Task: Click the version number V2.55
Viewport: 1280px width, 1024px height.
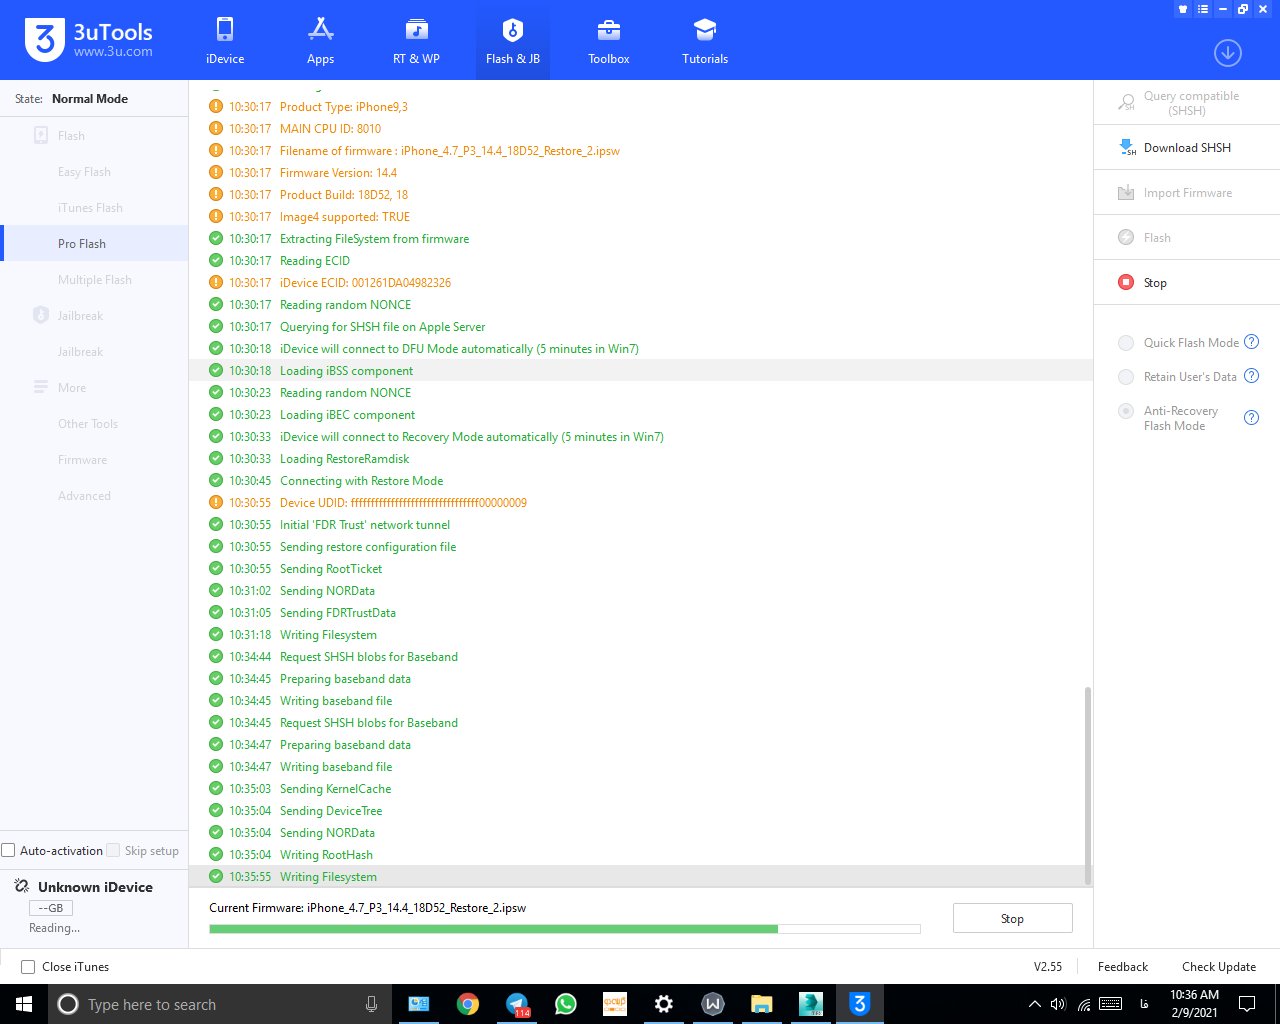Action: 1048,967
